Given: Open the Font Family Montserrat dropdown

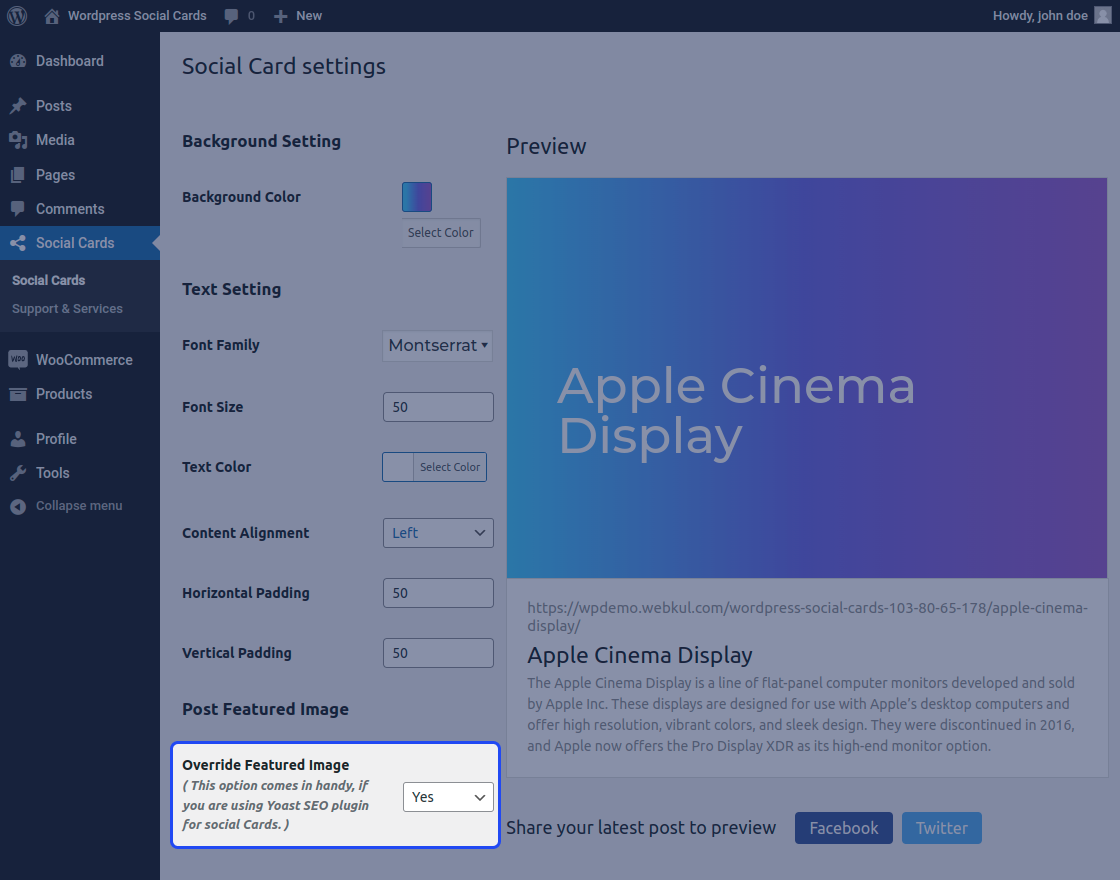Looking at the screenshot, I should coord(438,346).
